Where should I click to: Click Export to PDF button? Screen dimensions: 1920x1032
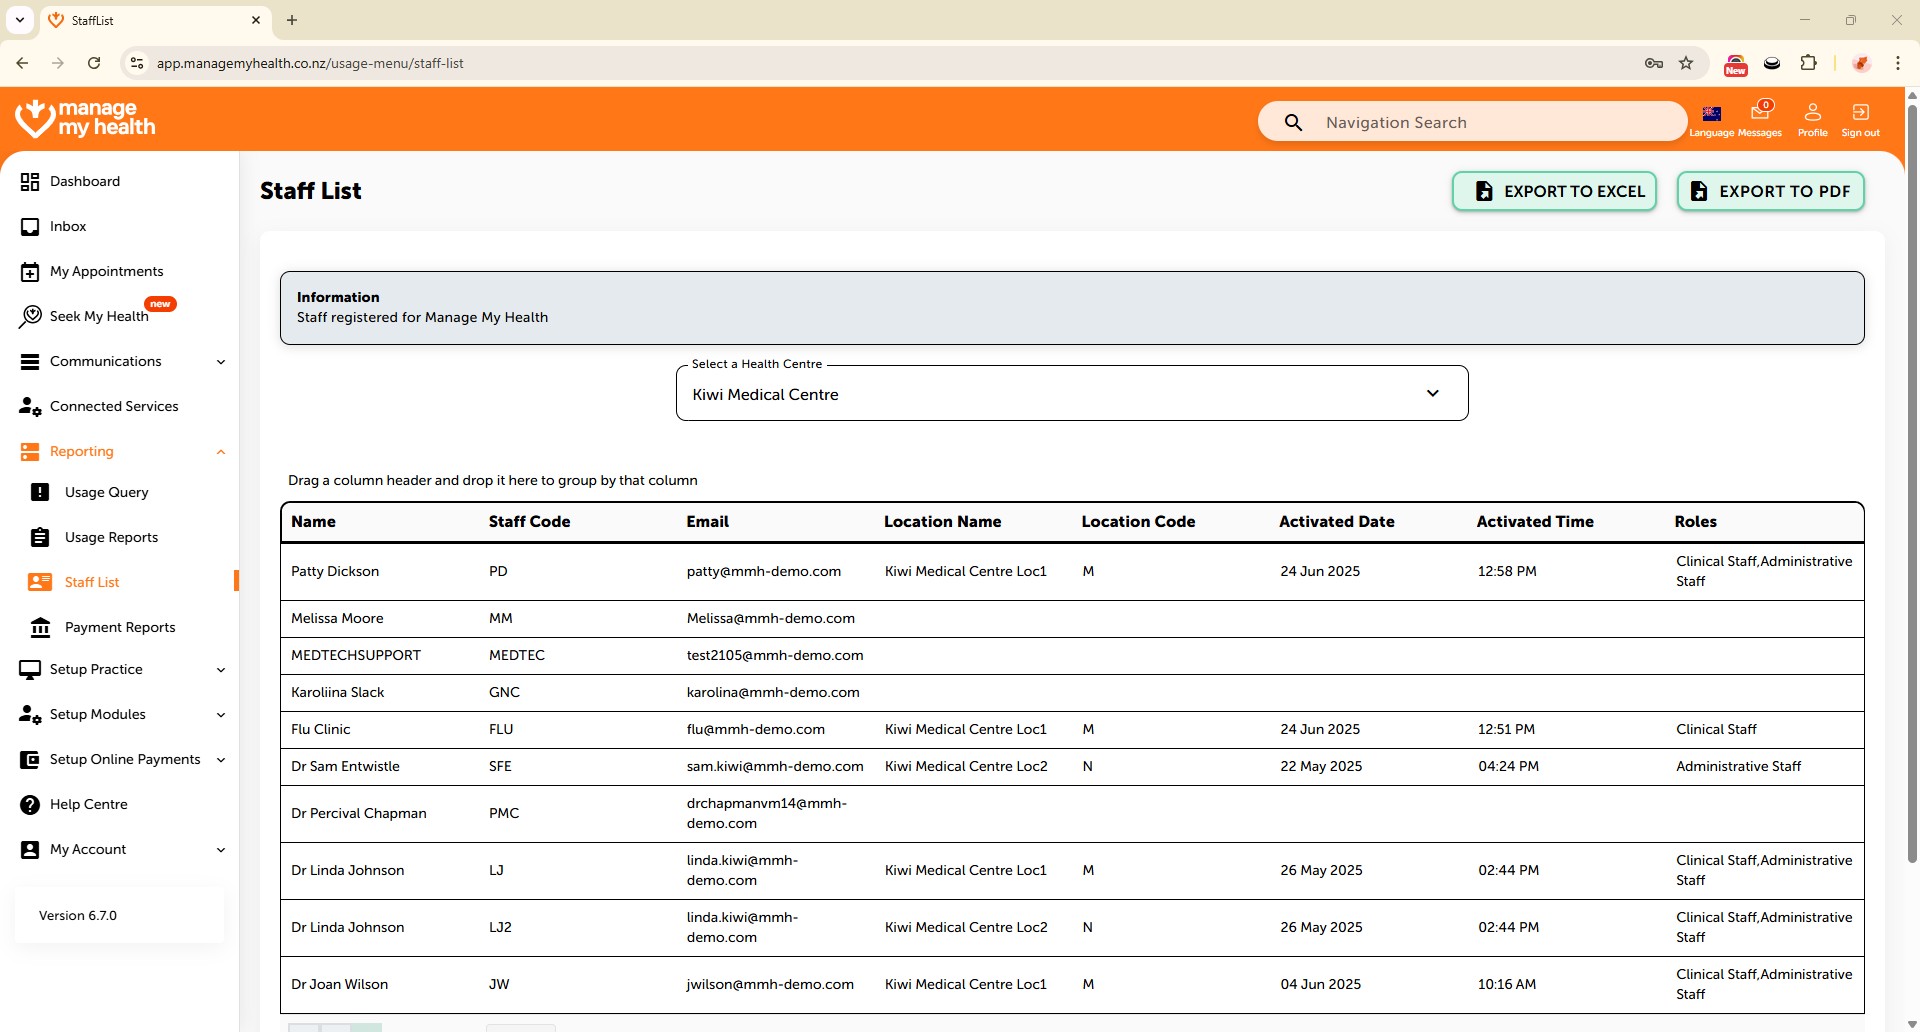coord(1770,191)
